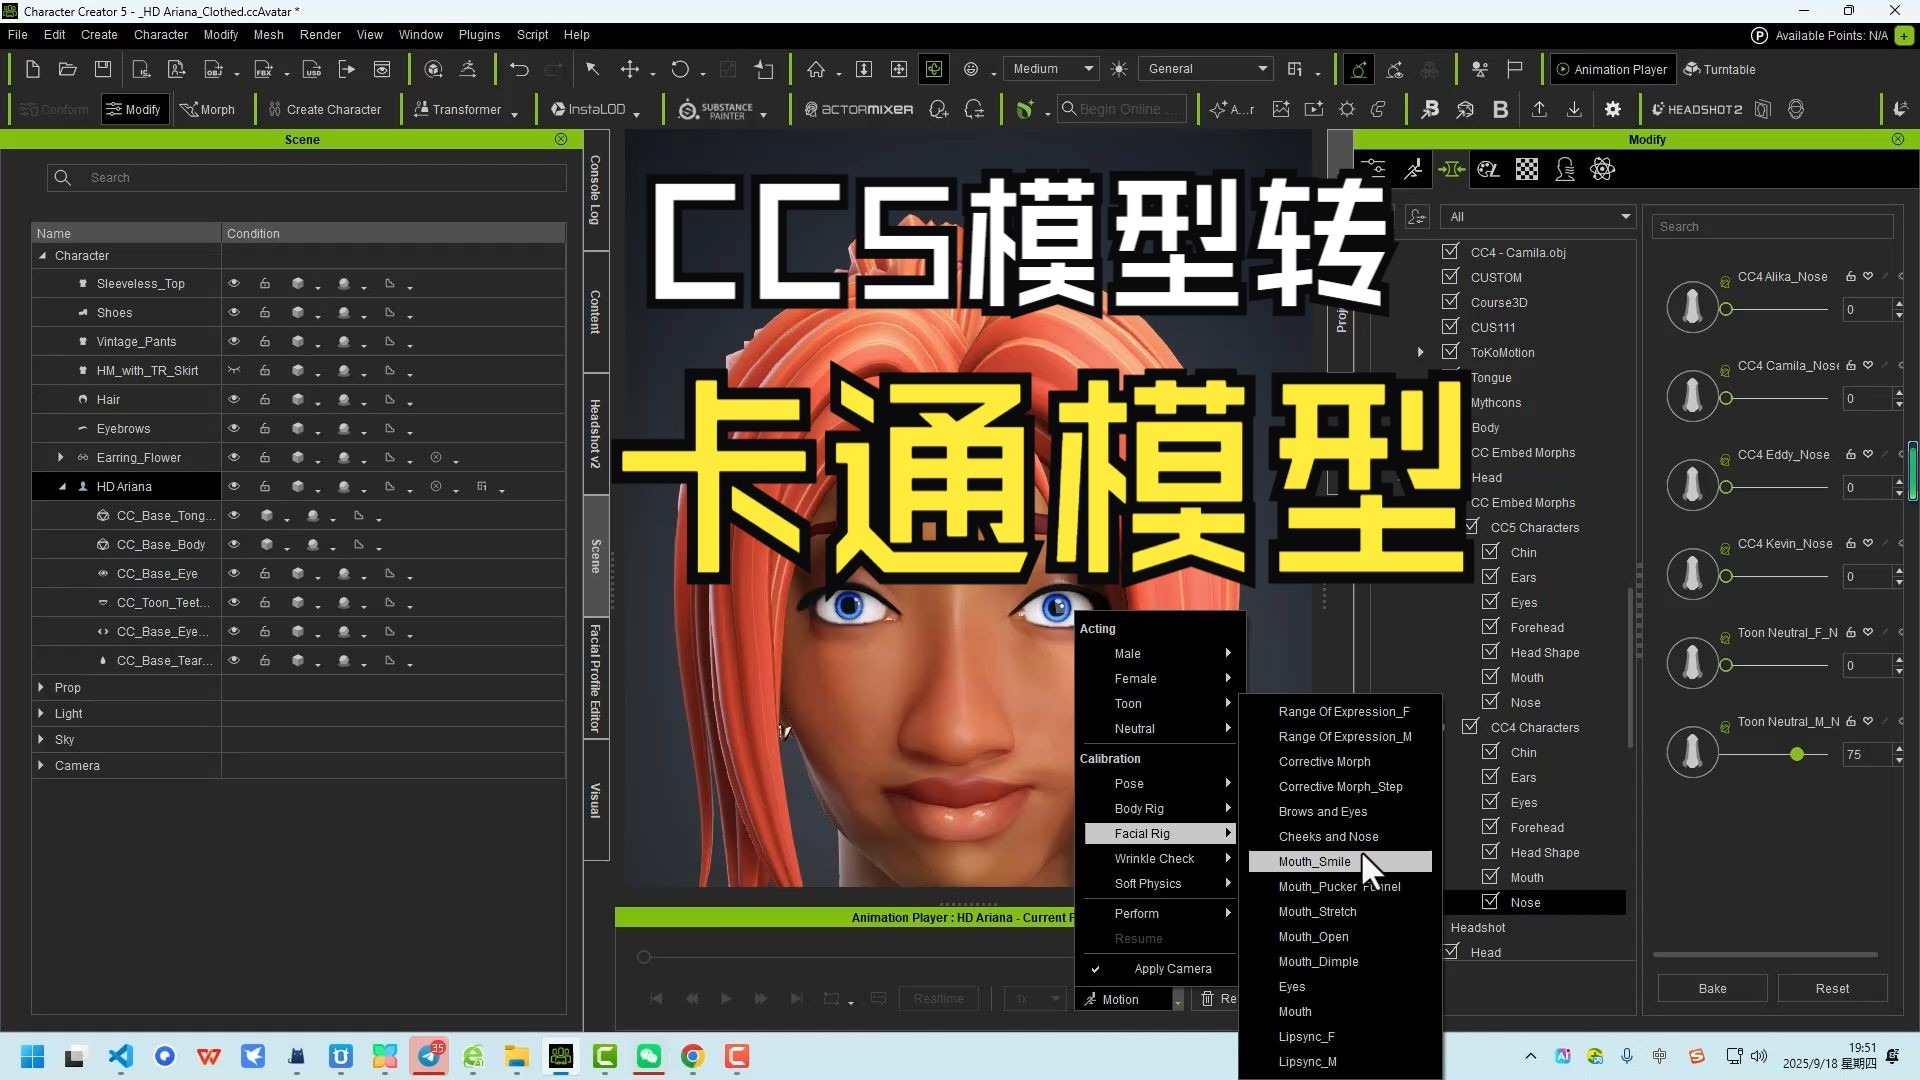Select the arrow Select tool
This screenshot has width=1920, height=1080.
click(593, 69)
